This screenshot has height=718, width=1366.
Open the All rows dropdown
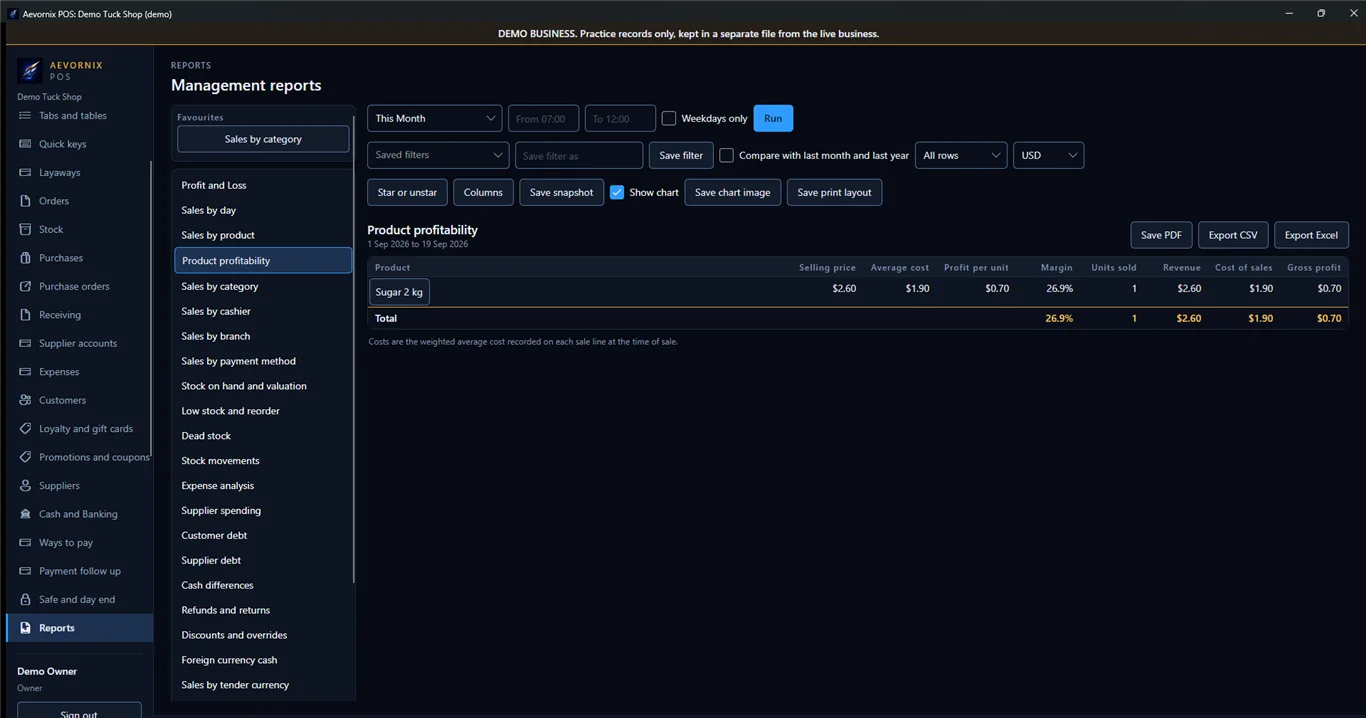coord(961,155)
